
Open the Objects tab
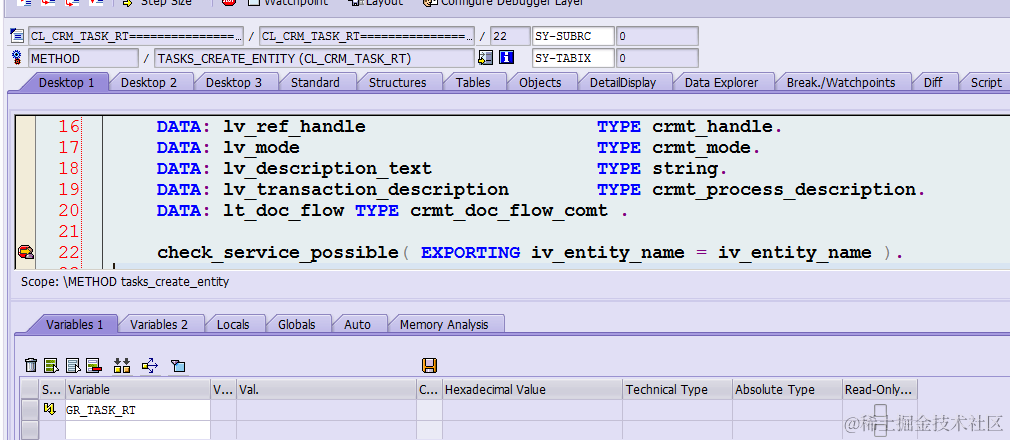coord(540,82)
